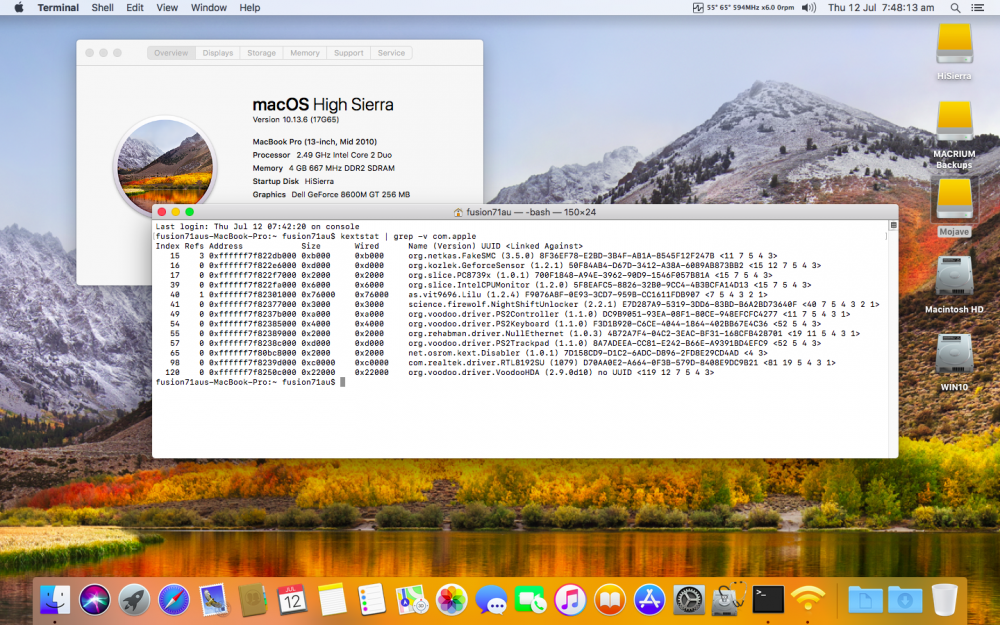Screen dimensions: 1000x625
Task: Open Spotlight search magnifier in menu bar
Action: (955, 8)
